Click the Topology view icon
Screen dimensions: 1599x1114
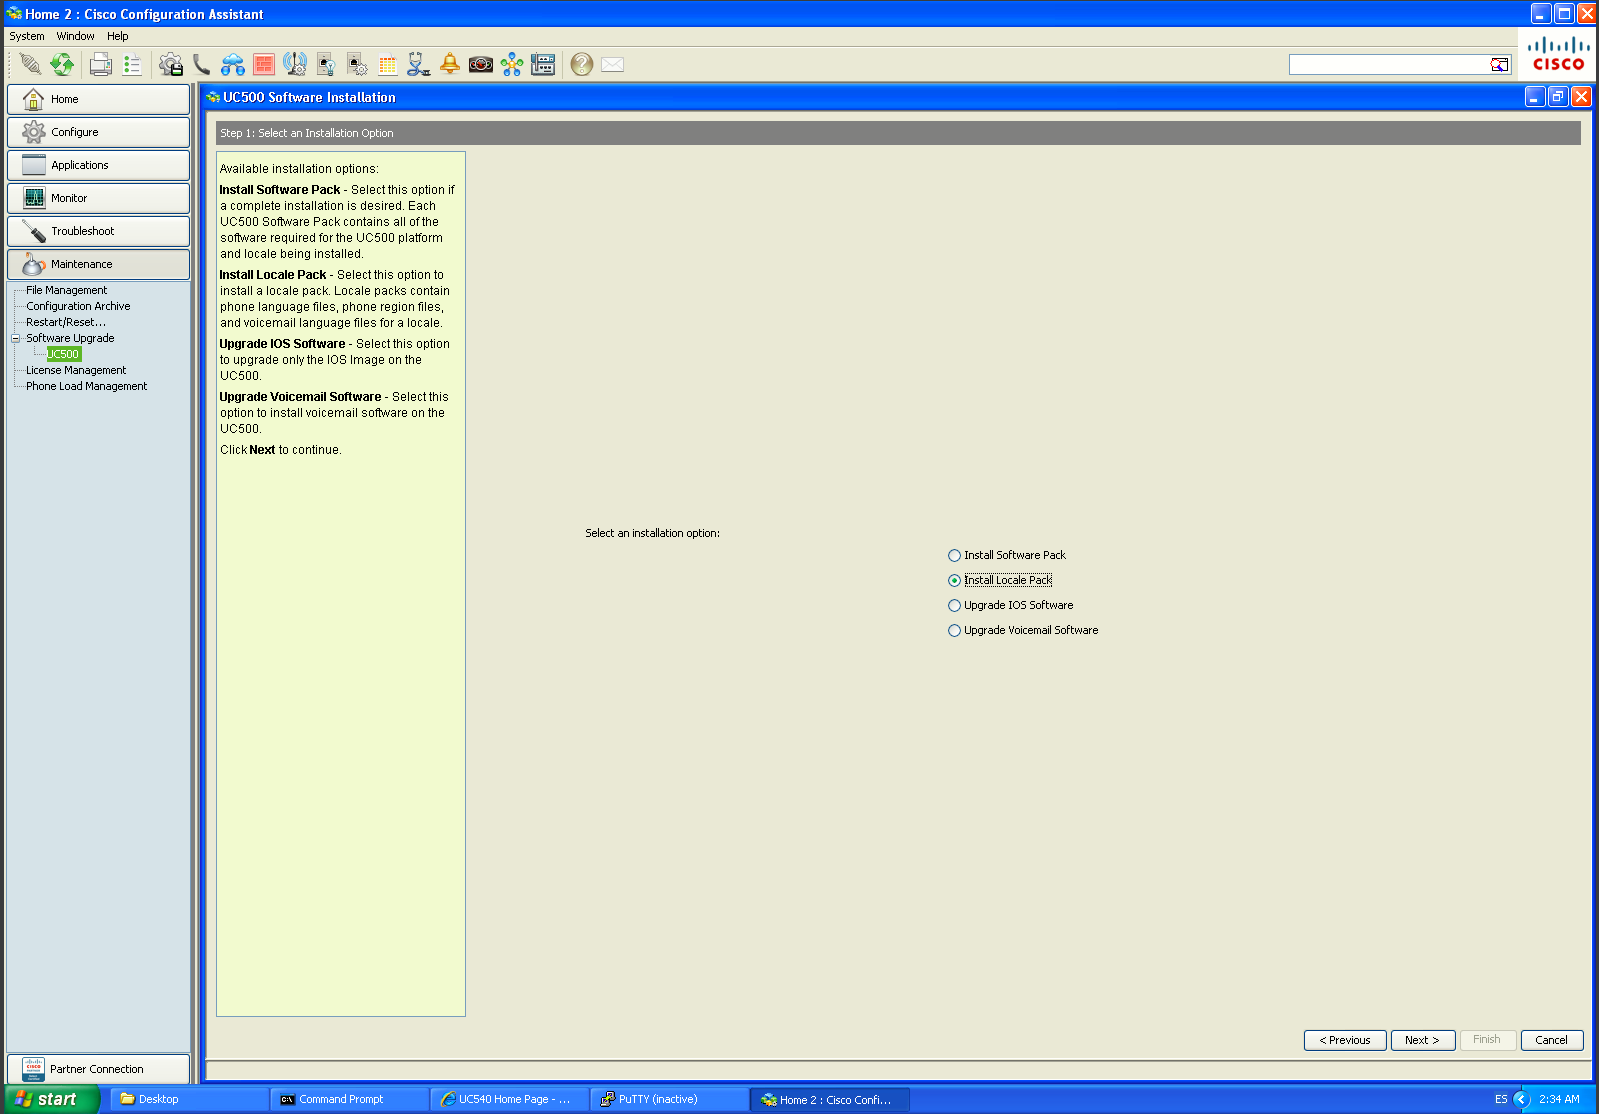[x=512, y=64]
